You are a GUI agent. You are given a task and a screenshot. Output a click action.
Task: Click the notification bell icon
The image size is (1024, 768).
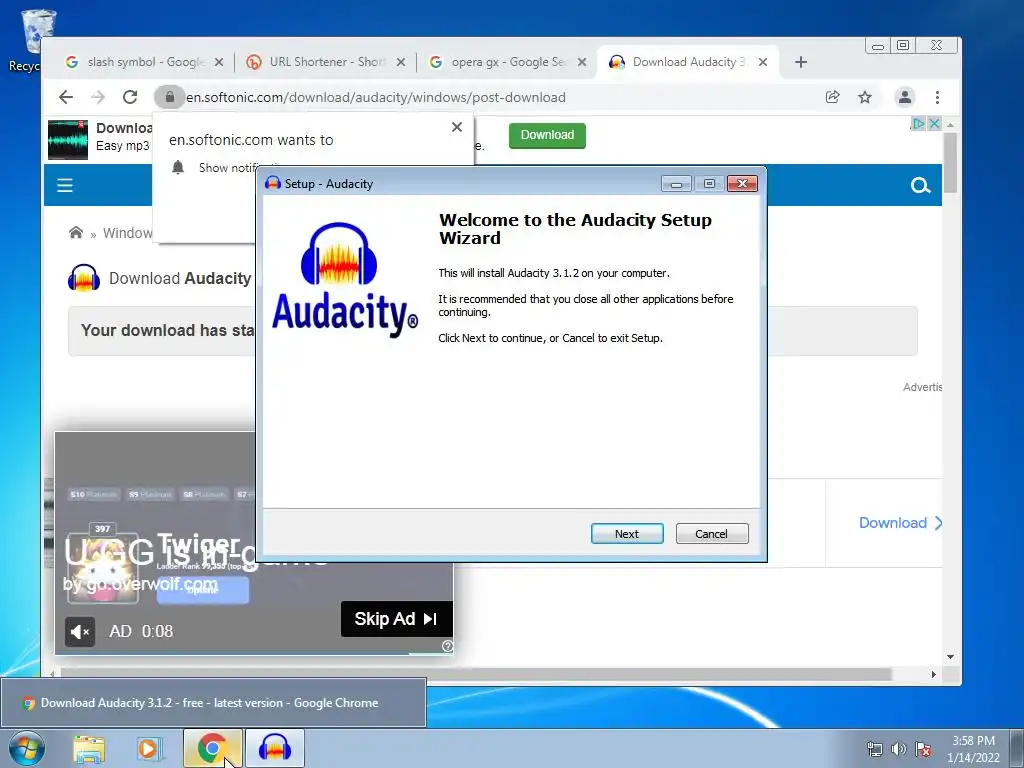tap(178, 167)
